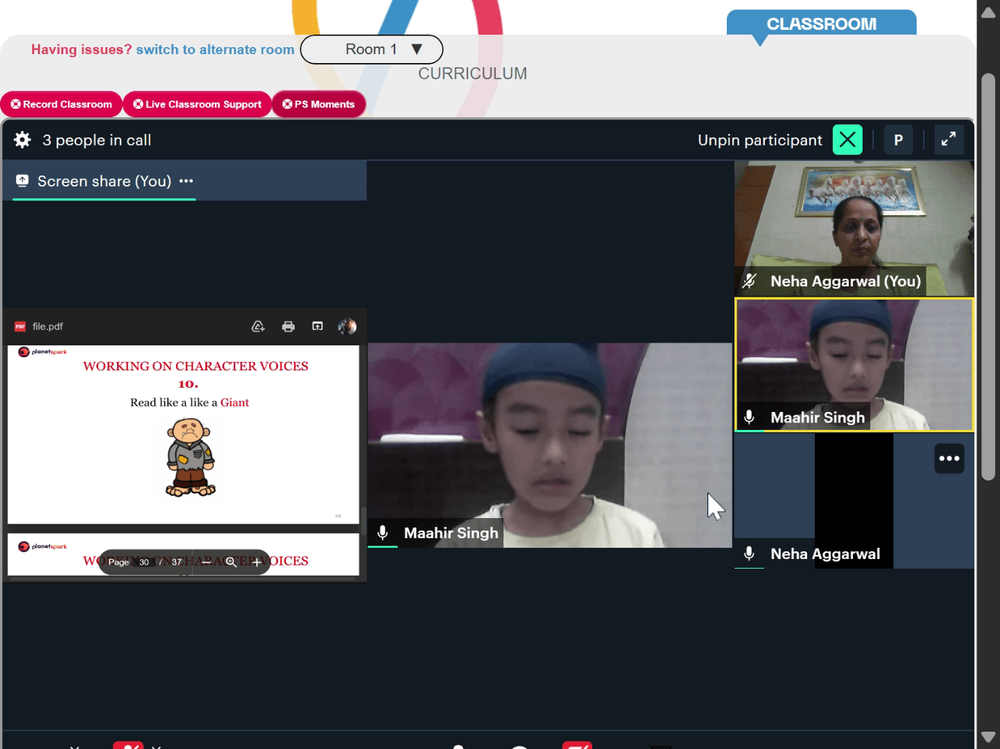Add file.pdf to Google Drive
The image size is (1000, 749).
pos(258,327)
